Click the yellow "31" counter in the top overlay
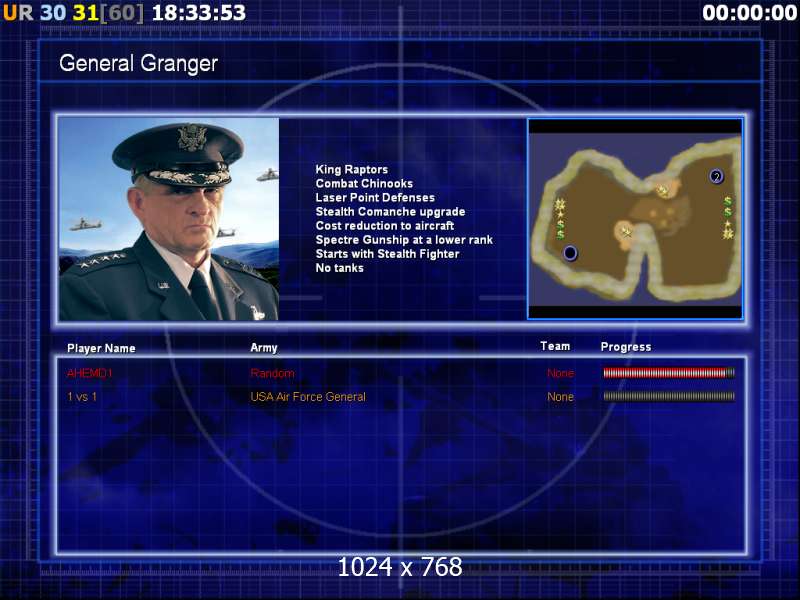The width and height of the screenshot is (800, 600). point(85,13)
